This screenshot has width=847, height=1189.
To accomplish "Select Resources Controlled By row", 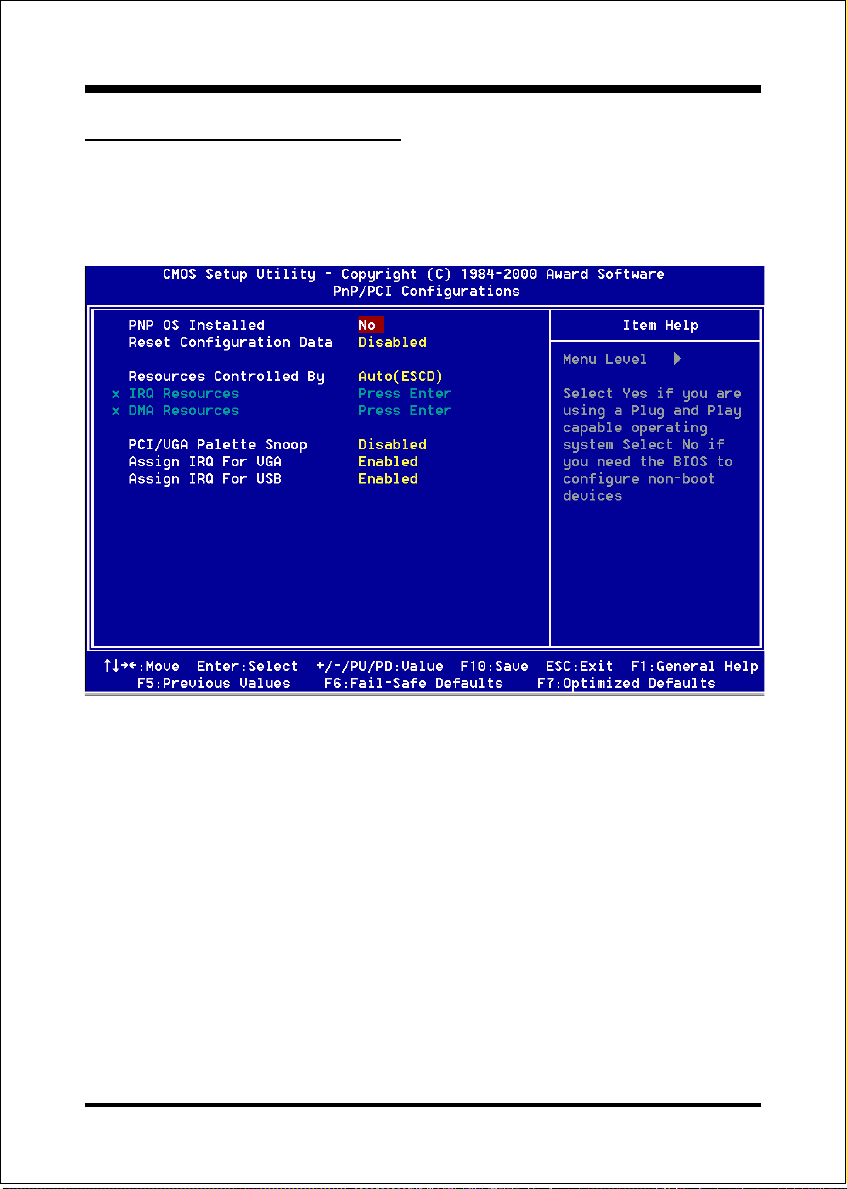I will coord(226,377).
